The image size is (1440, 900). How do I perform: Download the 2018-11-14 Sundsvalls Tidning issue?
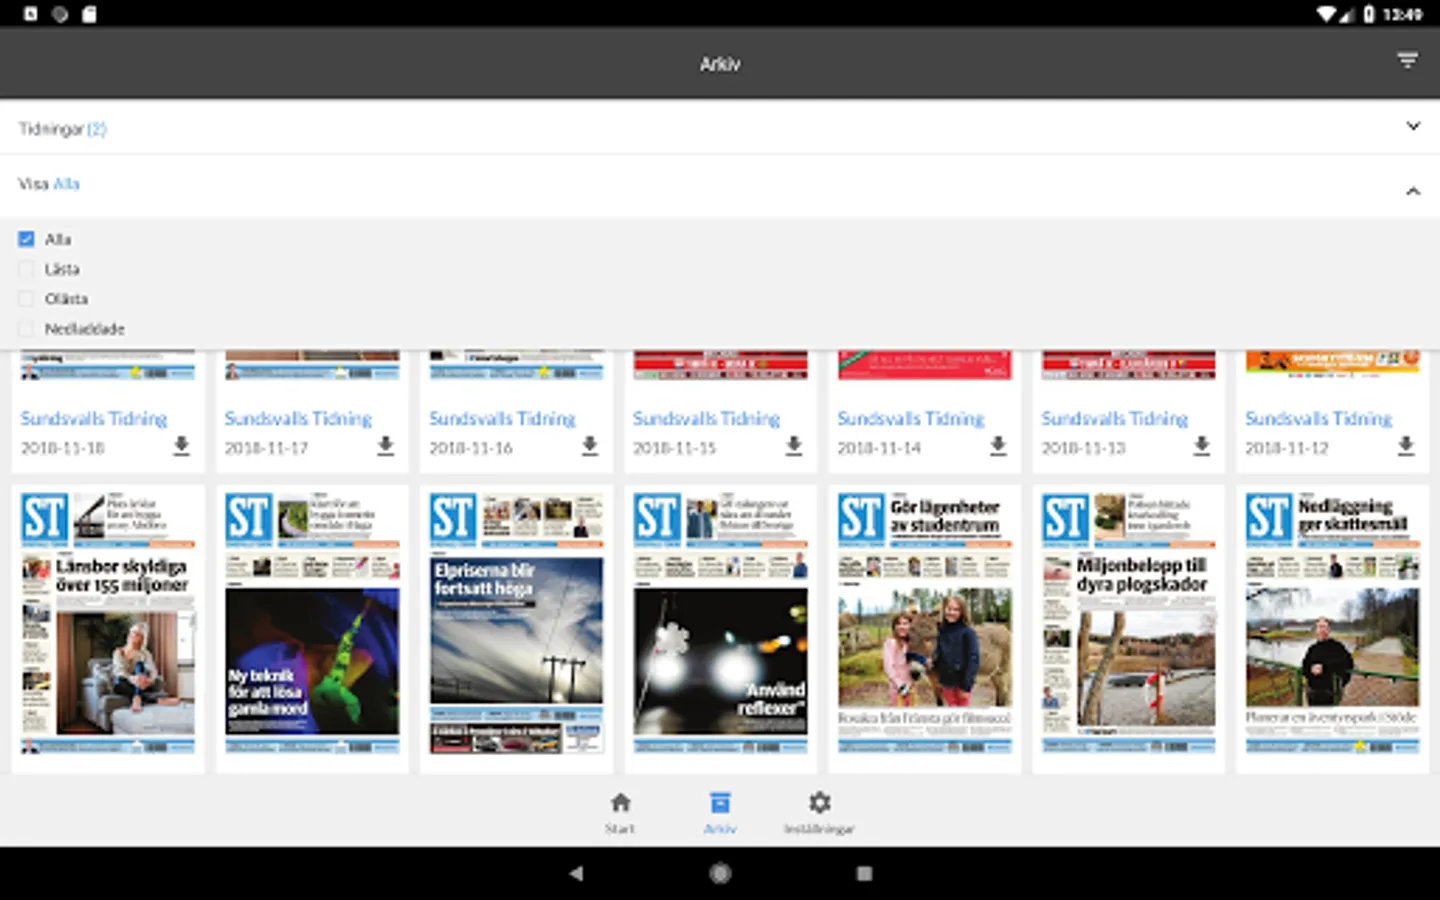998,446
